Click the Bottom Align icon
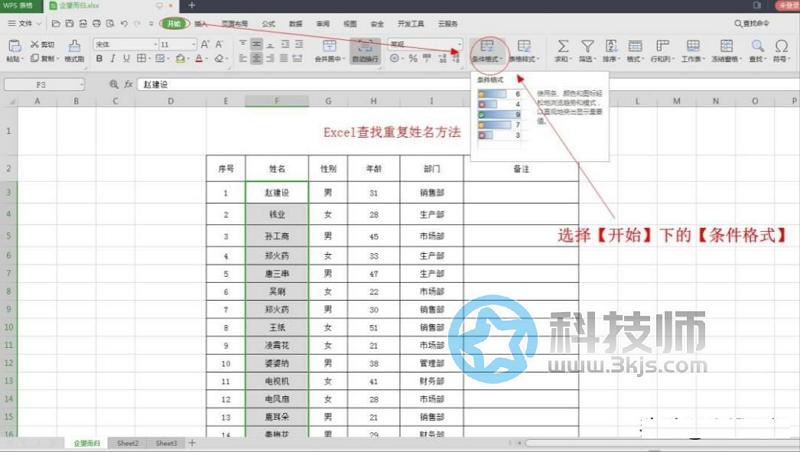The height and width of the screenshot is (452, 800). (x=270, y=44)
